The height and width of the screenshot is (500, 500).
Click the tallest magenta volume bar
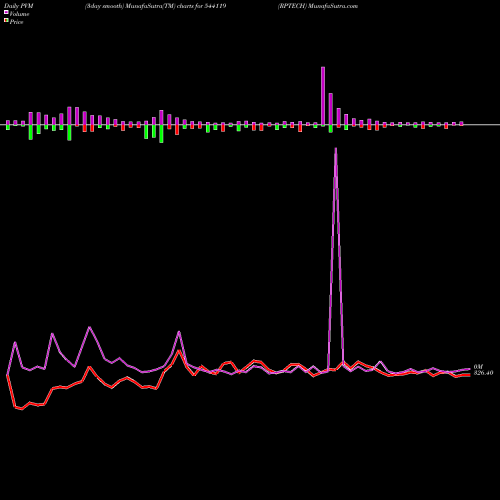(x=323, y=96)
